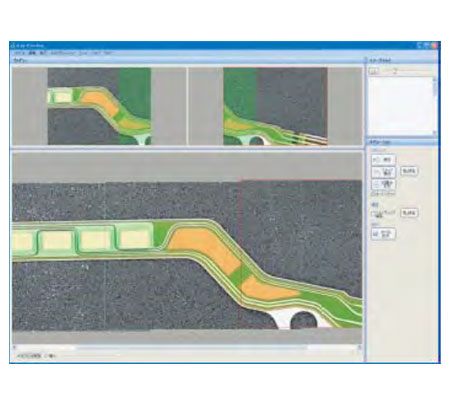Click the small text button beside the lower checkbox
Image resolution: width=450 pixels, height=400 pixels.
(x=409, y=213)
